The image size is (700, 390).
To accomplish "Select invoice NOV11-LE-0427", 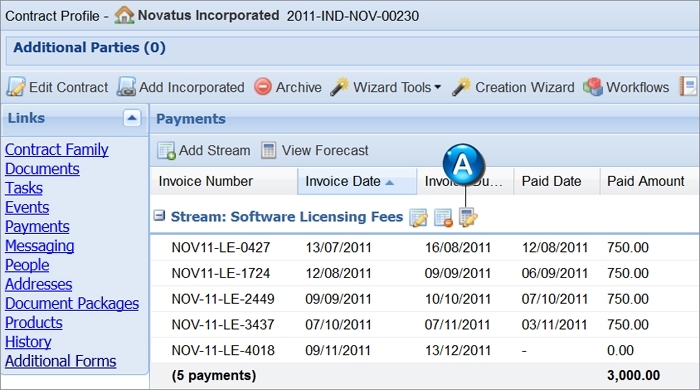I will point(221,247).
